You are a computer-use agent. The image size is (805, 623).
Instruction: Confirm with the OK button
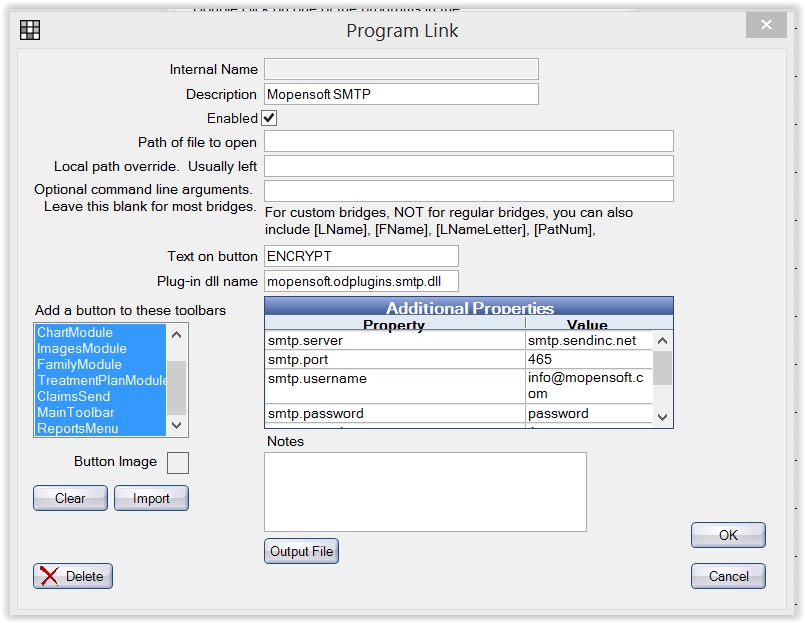pyautogui.click(x=728, y=535)
